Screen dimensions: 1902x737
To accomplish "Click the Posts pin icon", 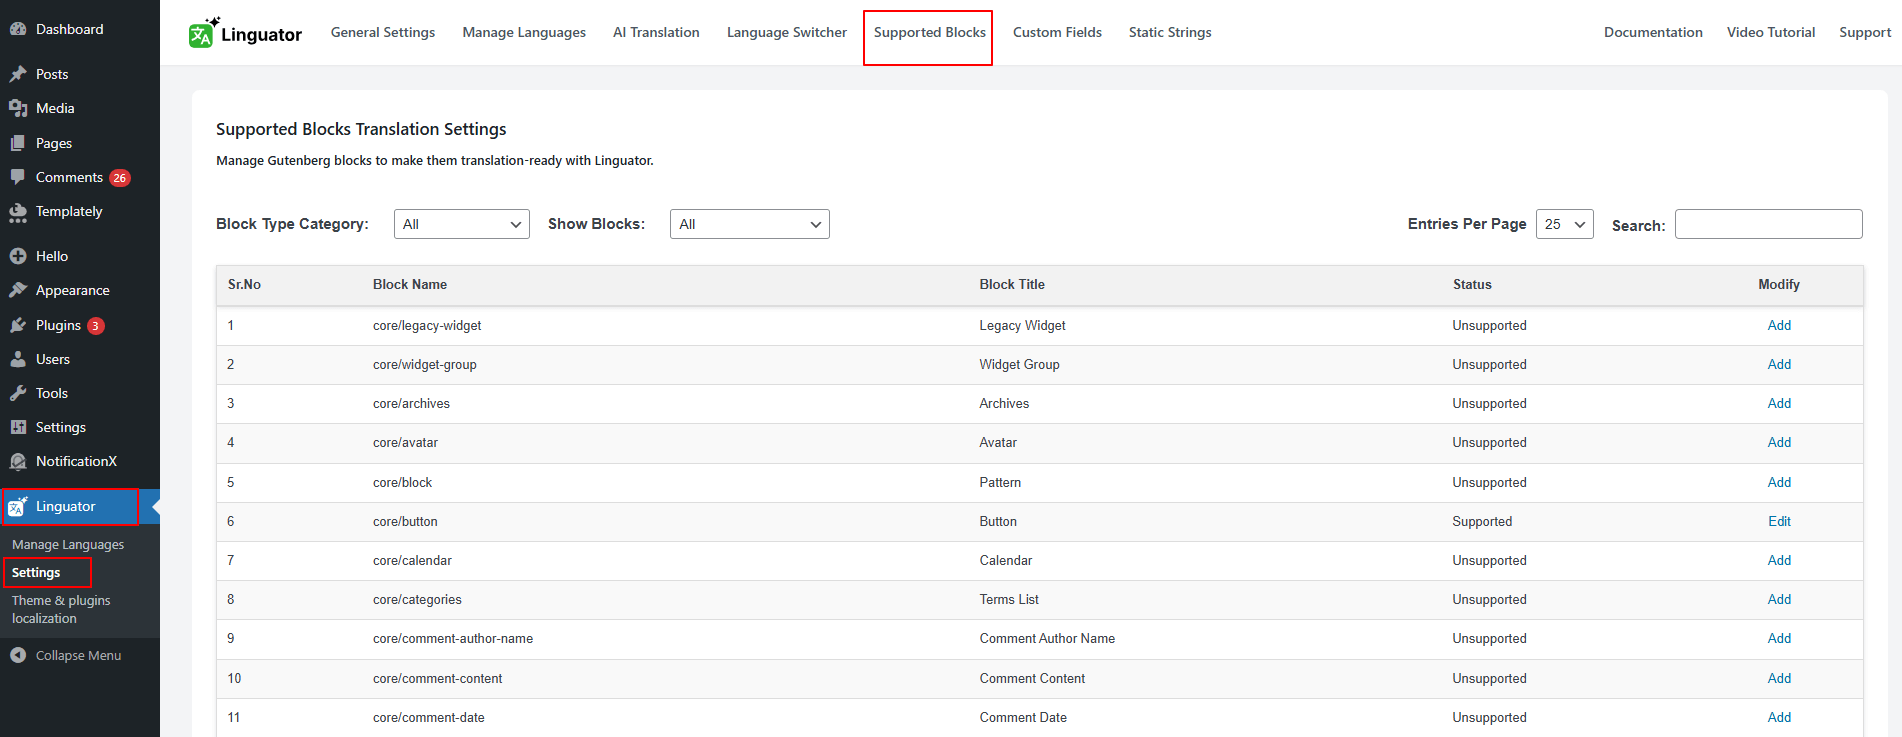I will click(18, 74).
